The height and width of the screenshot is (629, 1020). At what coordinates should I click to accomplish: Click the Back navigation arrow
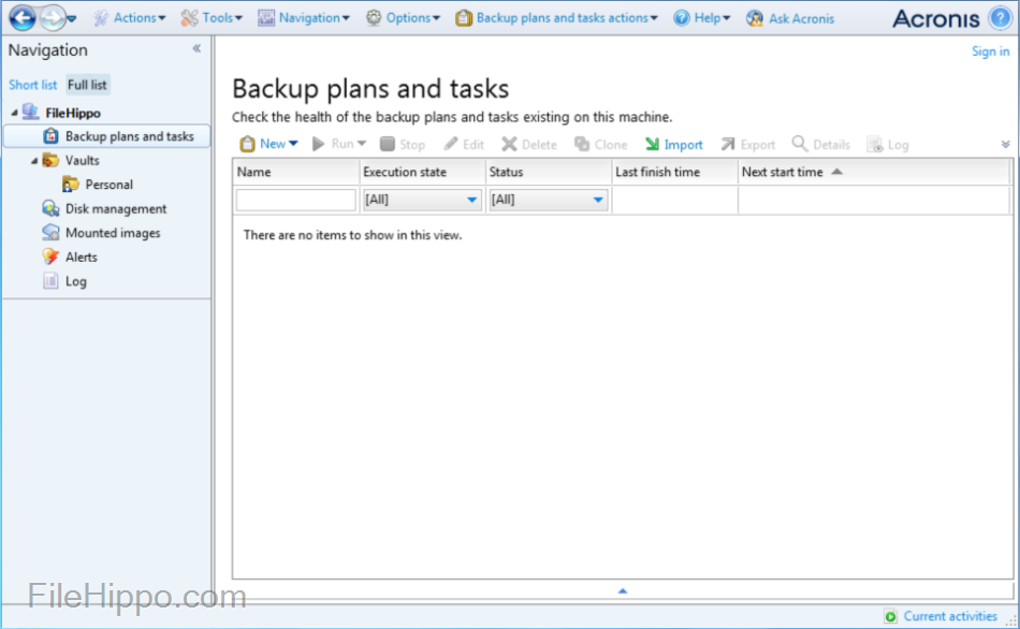click(23, 18)
